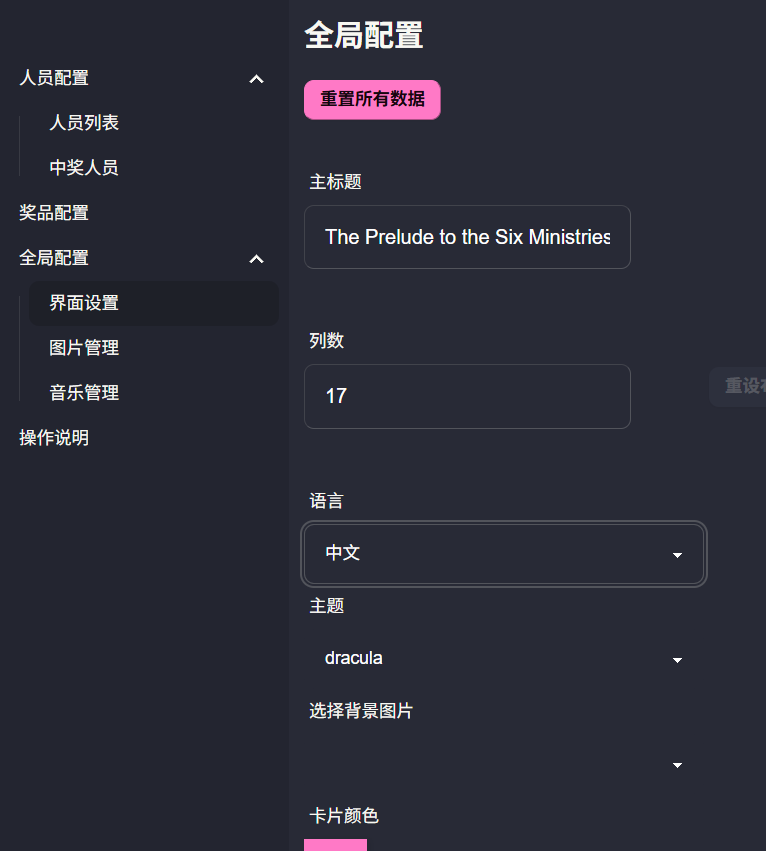Open the dracula theme dropdown
Image resolution: width=766 pixels, height=851 pixels.
pyautogui.click(x=504, y=659)
